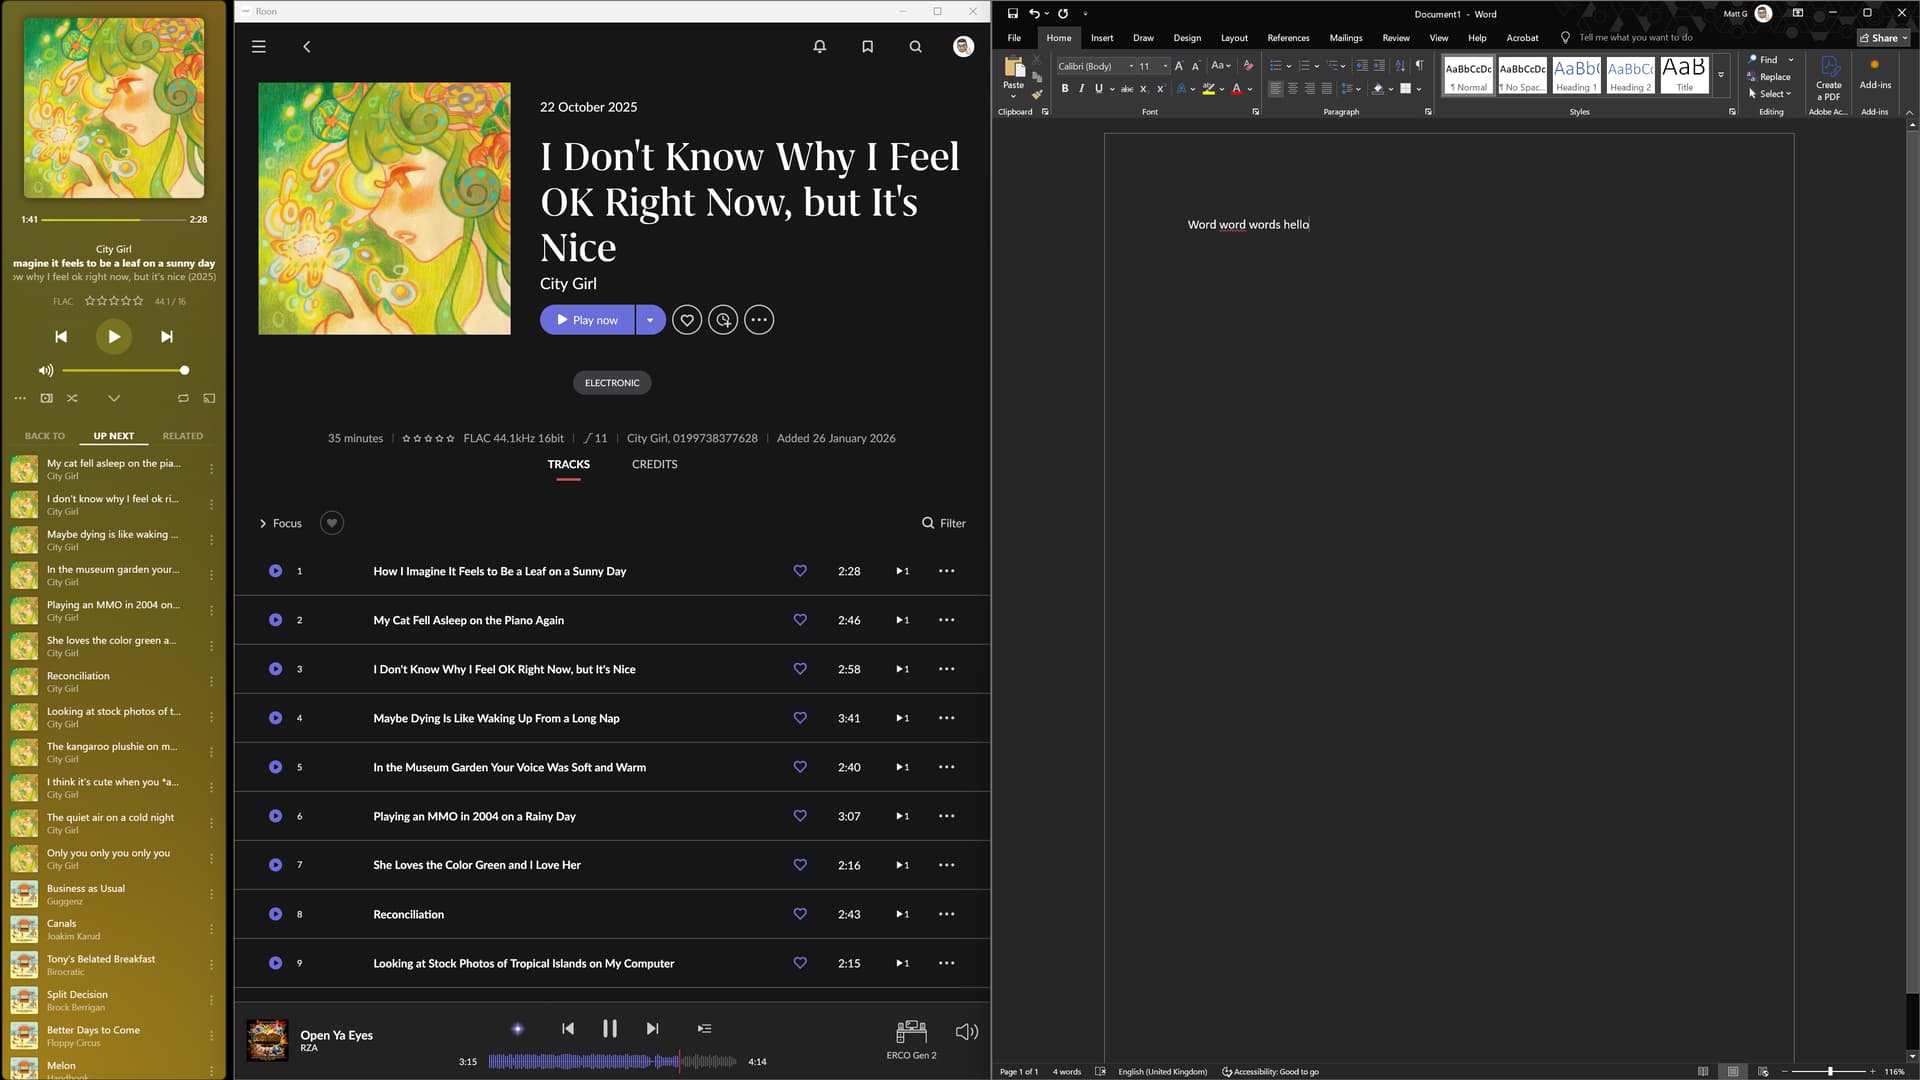Viewport: 1920px width, 1080px height.
Task: Click the ELECTRONIC genre tag
Action: (612, 383)
